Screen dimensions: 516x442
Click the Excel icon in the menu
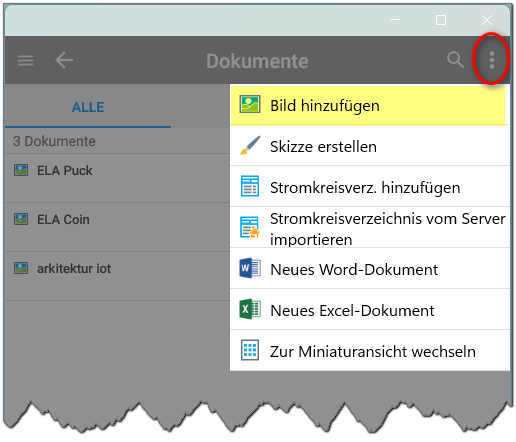click(250, 309)
